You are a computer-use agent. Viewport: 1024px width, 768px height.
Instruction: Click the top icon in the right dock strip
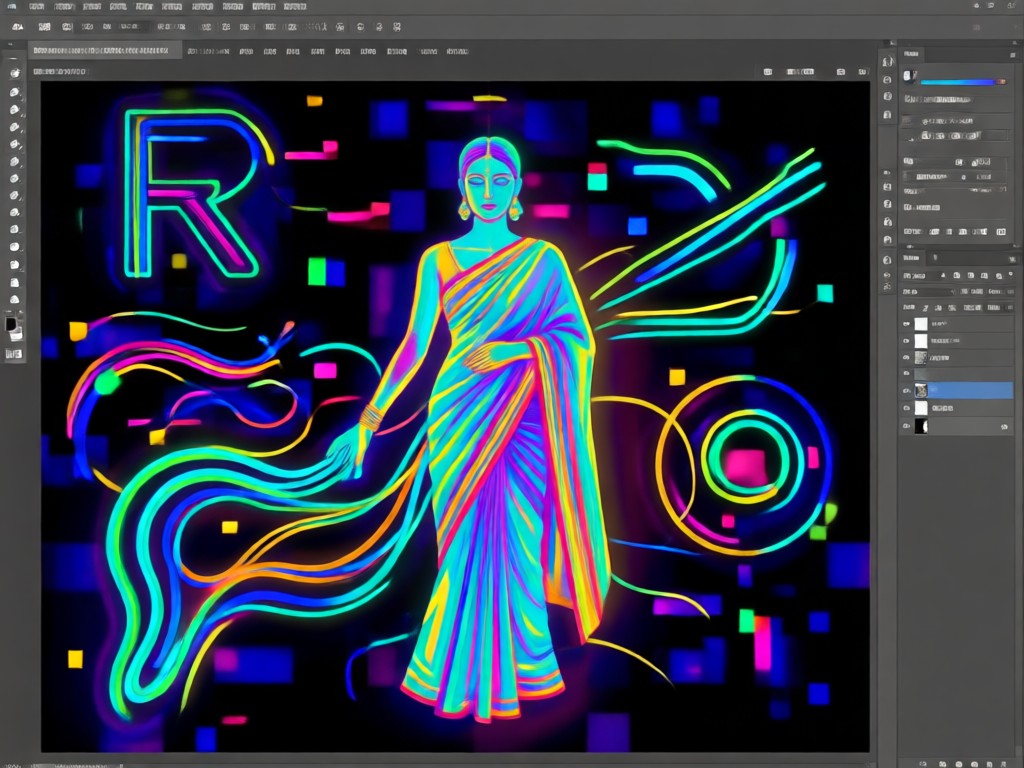pos(887,62)
